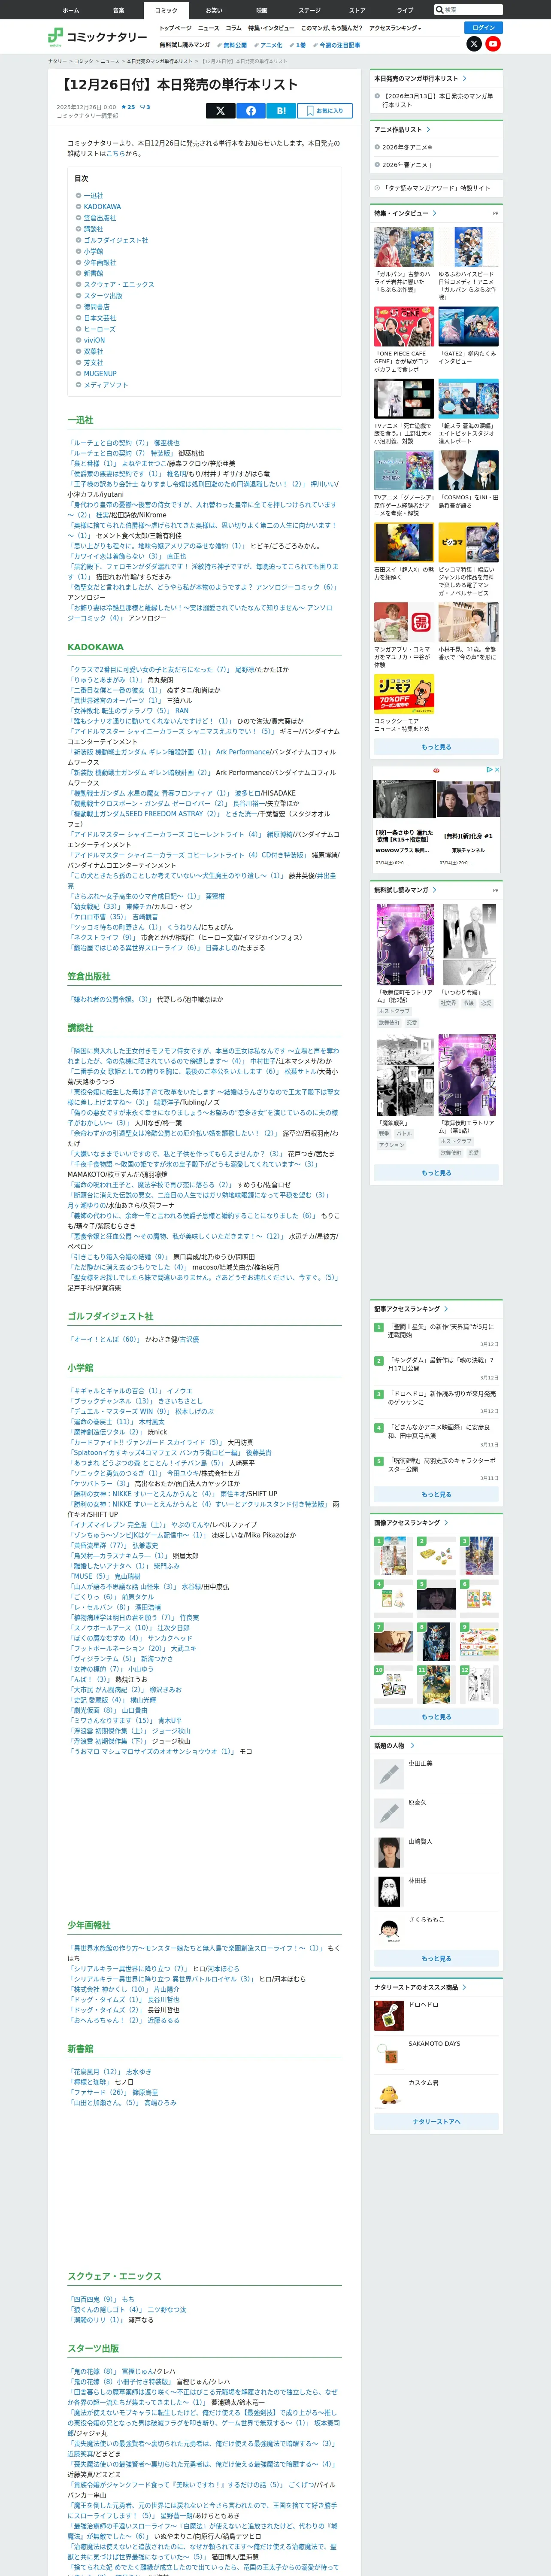Viewport: 551px width, 2576px height.
Task: Select the 今週の注目記事 tag link
Action: pyautogui.click(x=337, y=45)
